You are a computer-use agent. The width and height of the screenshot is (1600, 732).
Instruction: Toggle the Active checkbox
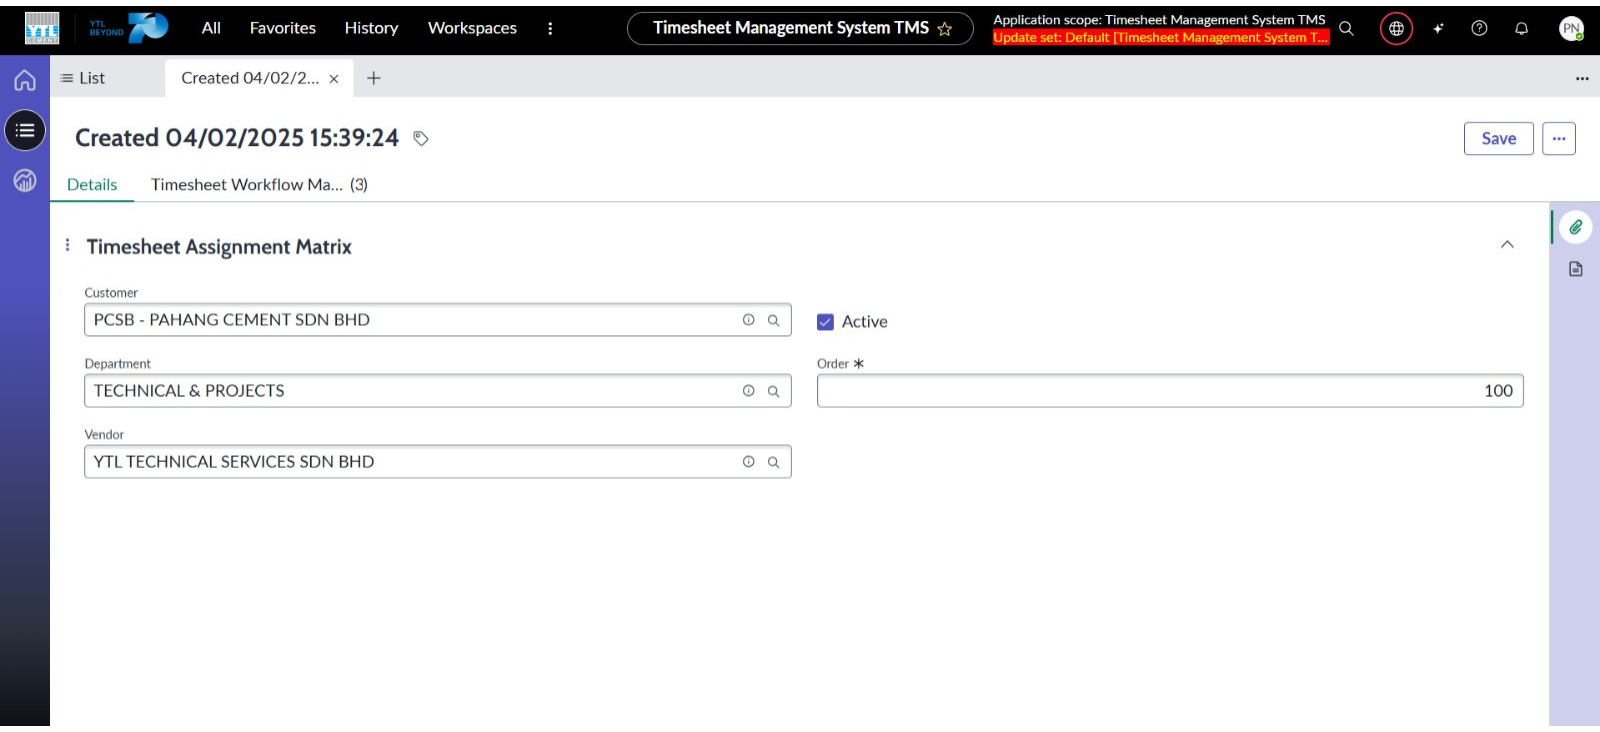[x=825, y=322]
